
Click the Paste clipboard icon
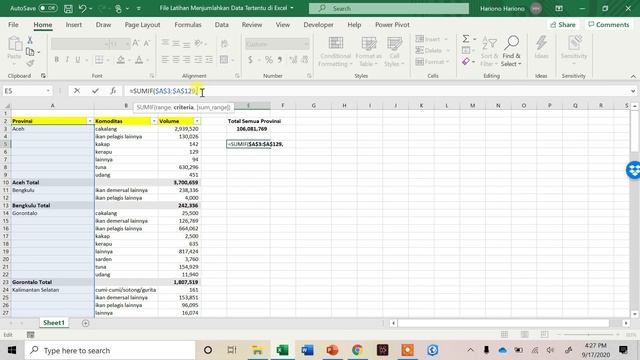pyautogui.click(x=15, y=44)
